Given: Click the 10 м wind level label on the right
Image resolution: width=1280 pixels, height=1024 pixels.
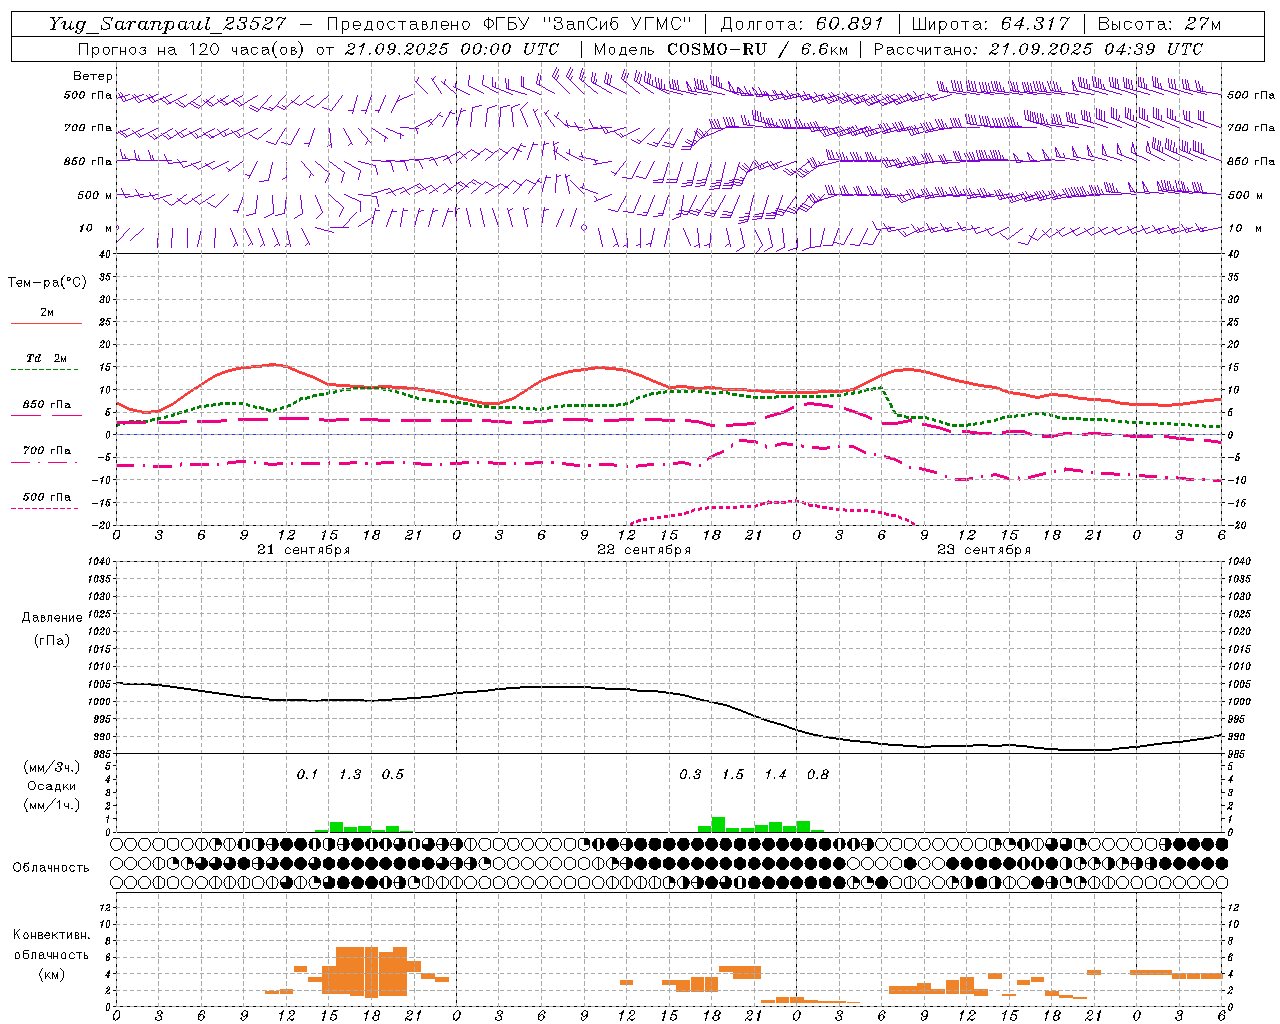Looking at the screenshot, I should coord(1244,229).
